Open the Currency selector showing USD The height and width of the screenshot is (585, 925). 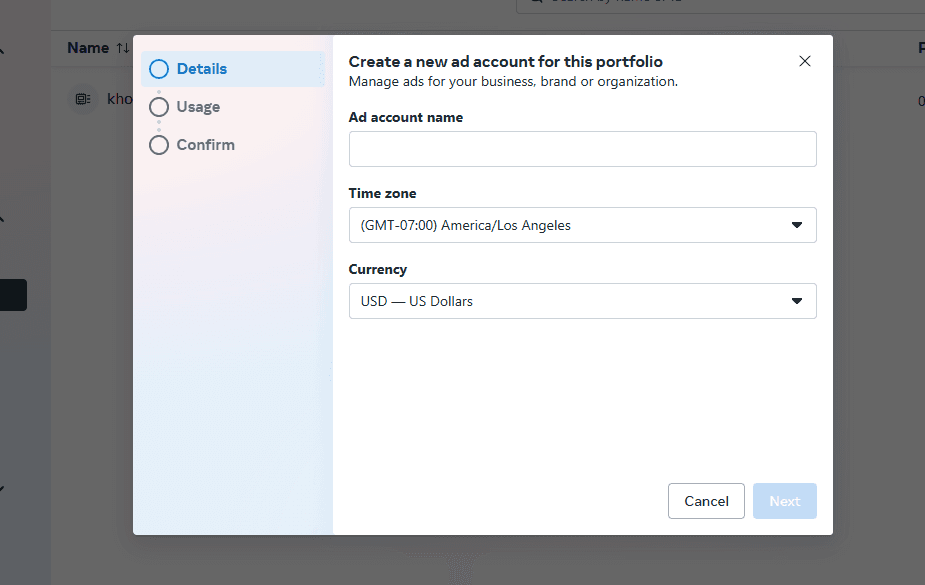(582, 301)
